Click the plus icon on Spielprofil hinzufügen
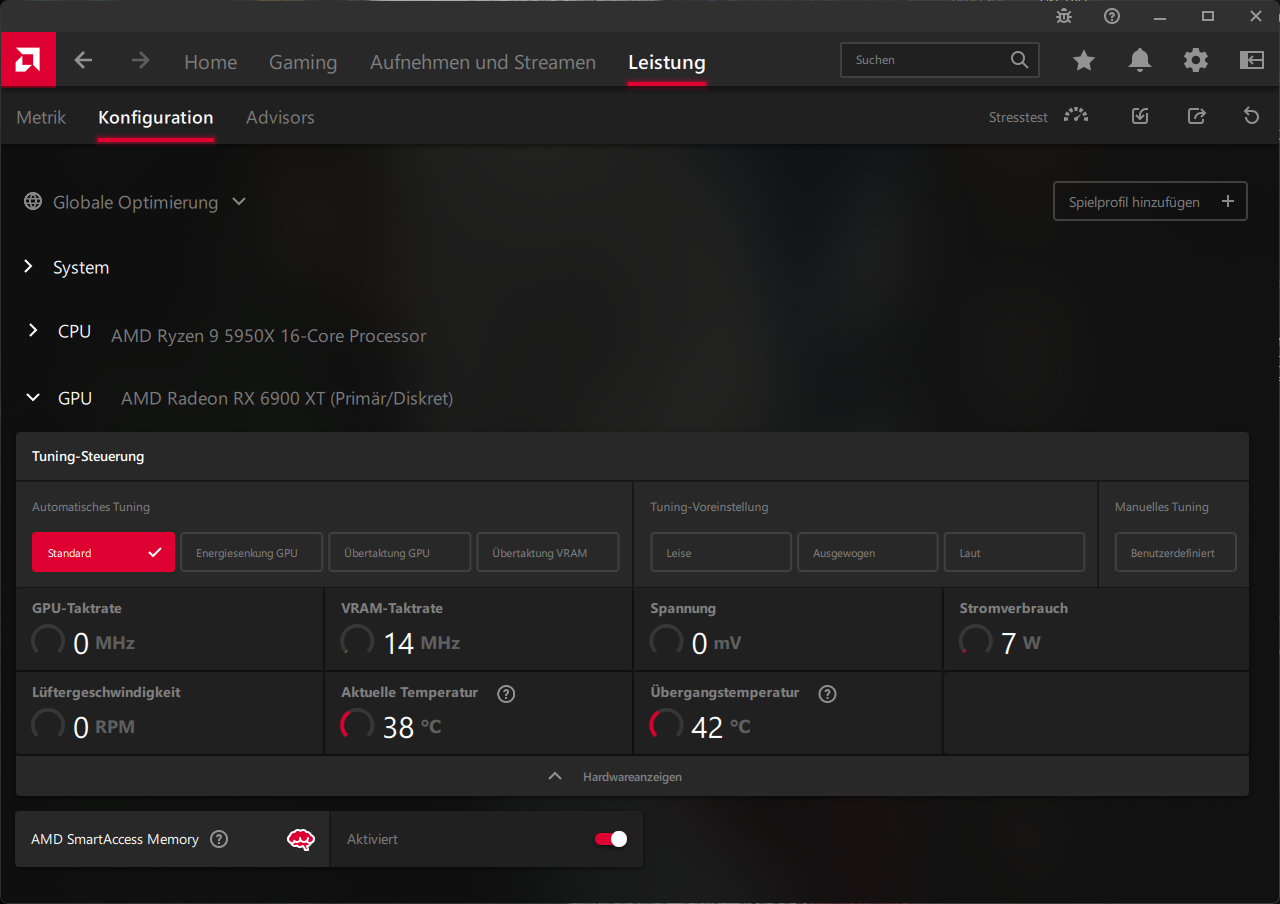This screenshot has height=904, width=1280. 1228,201
